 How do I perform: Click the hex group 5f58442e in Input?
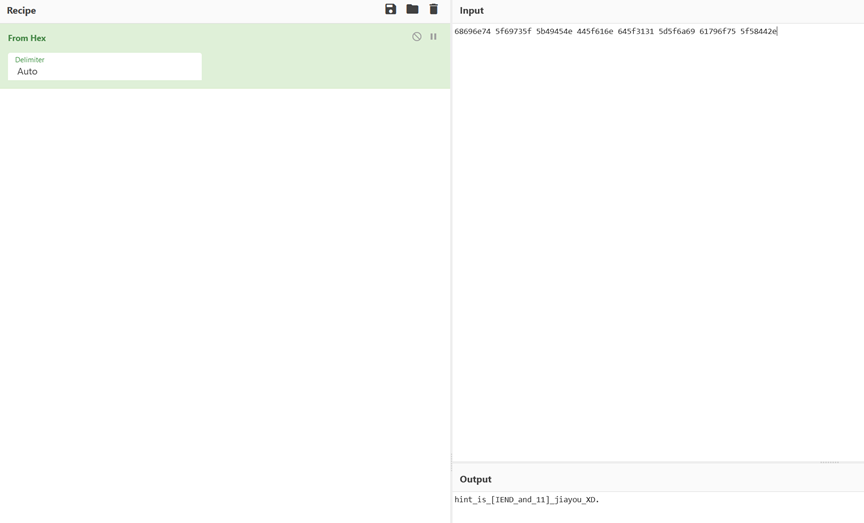point(758,31)
